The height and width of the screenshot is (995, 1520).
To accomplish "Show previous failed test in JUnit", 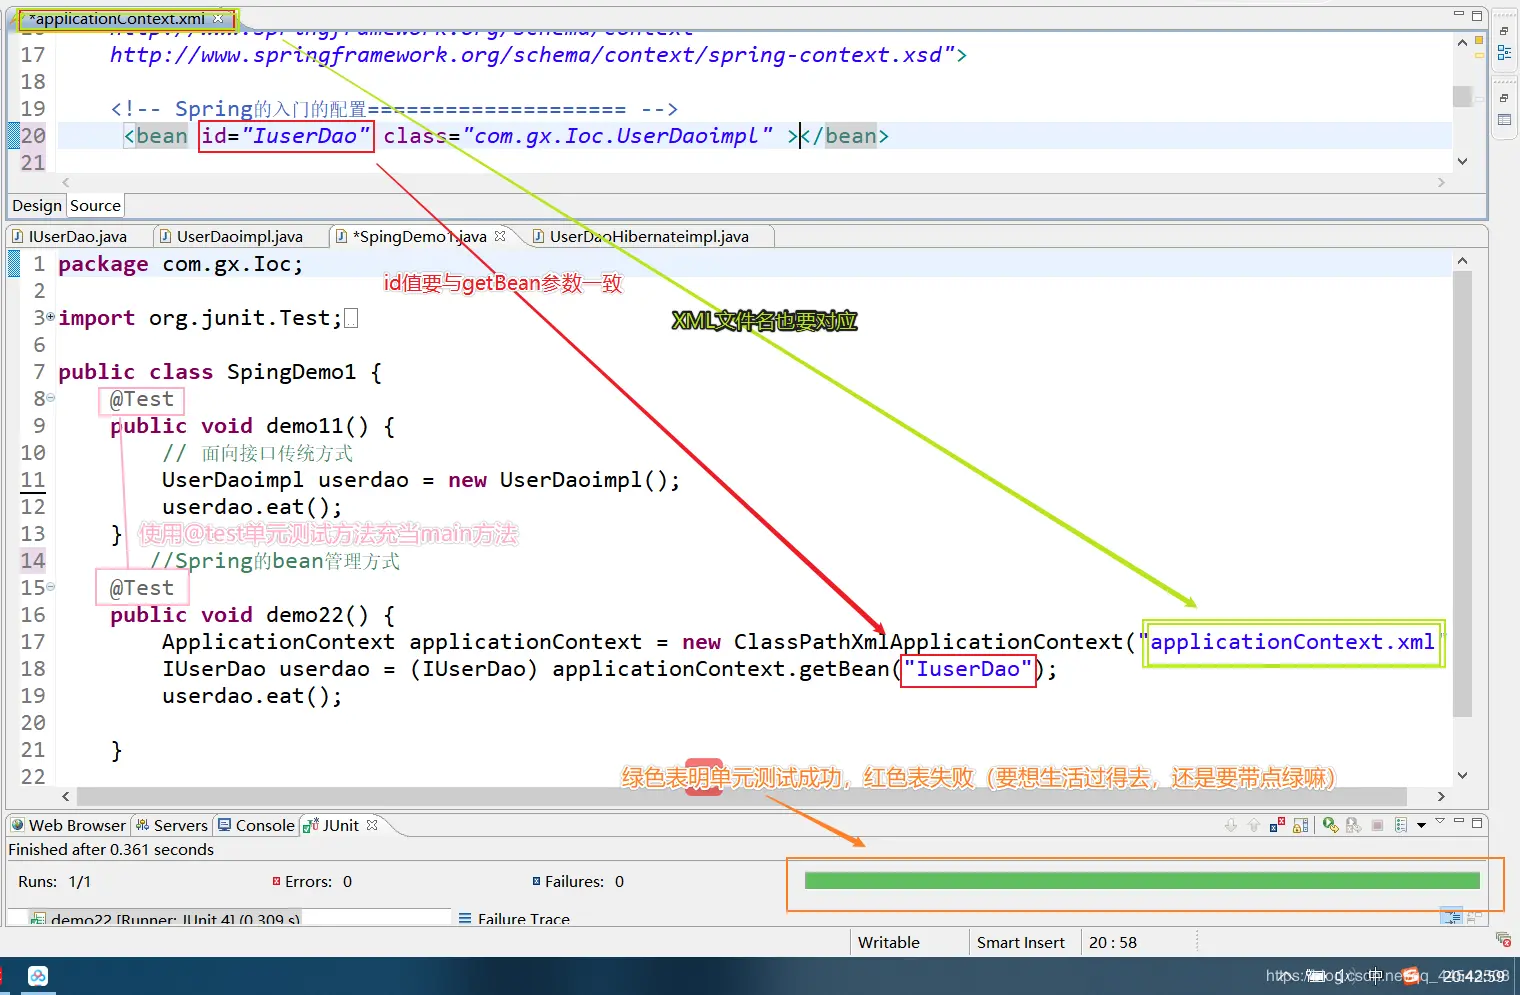I will 1254,825.
